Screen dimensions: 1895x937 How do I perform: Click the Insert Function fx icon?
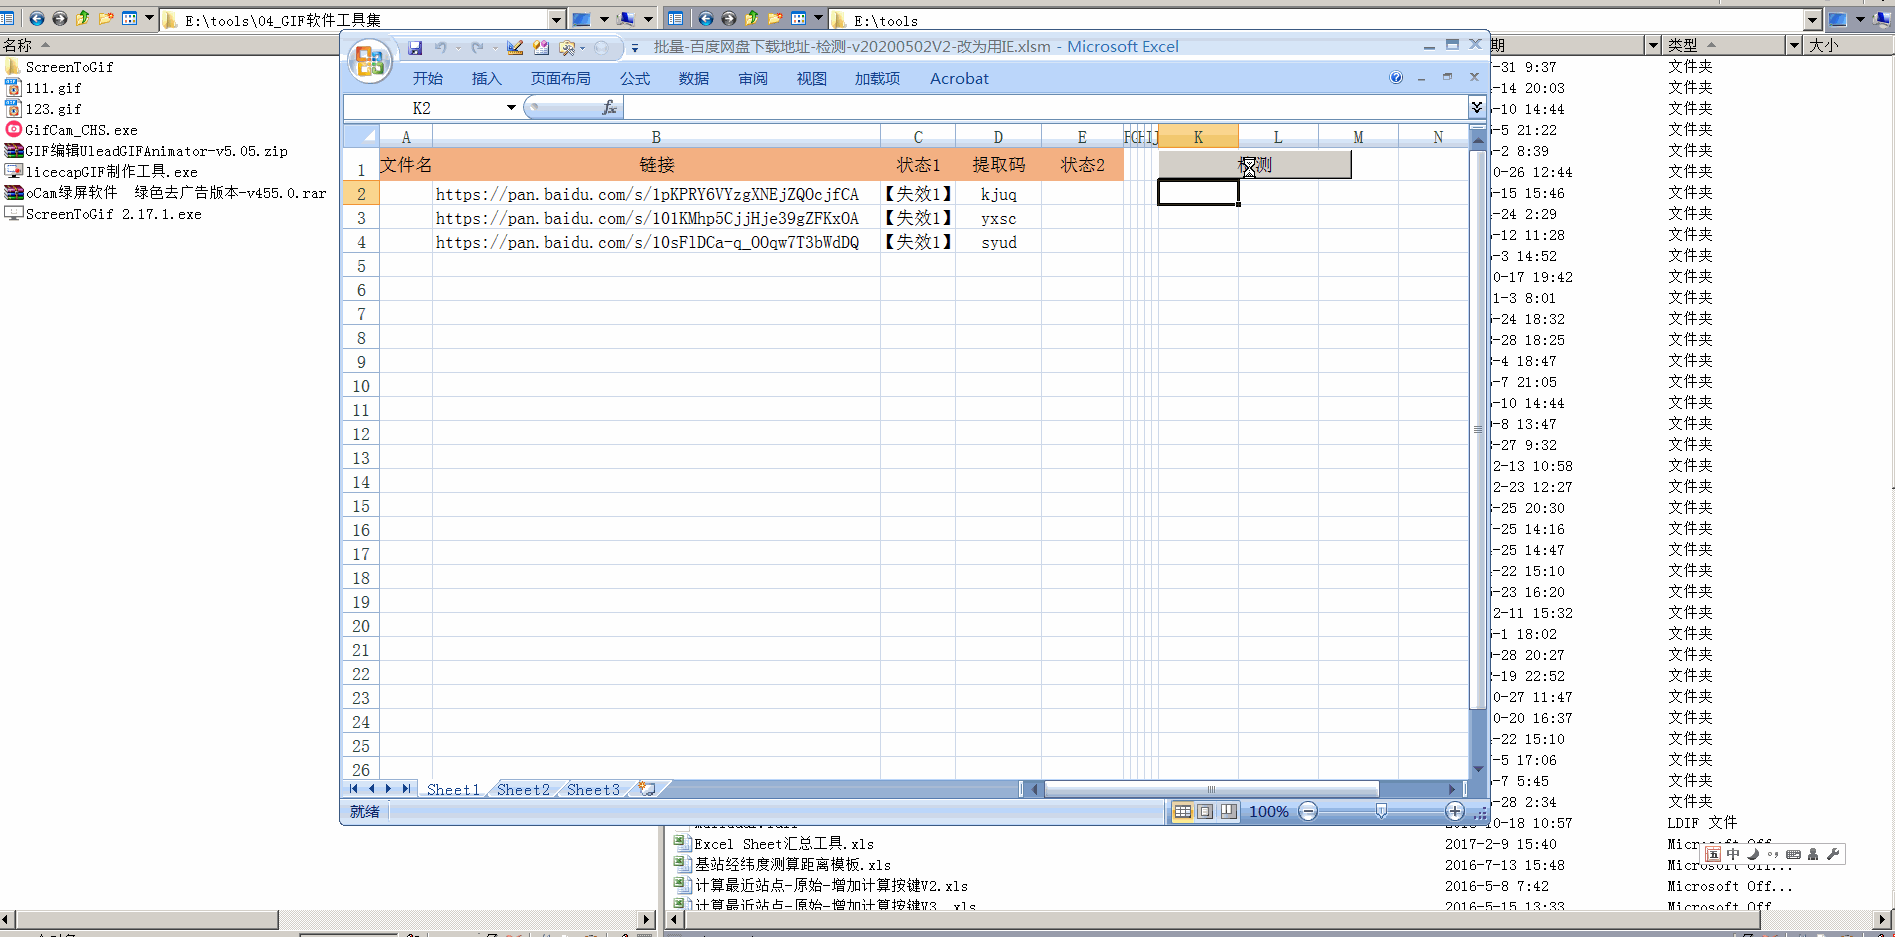[609, 108]
